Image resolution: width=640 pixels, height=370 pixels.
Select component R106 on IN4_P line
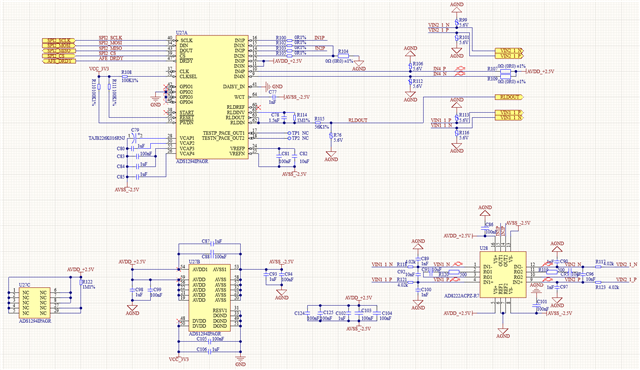411,66
